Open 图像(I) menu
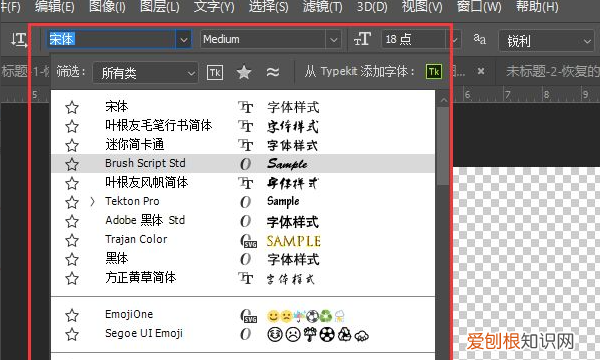This screenshot has width=600, height=360. click(x=107, y=7)
